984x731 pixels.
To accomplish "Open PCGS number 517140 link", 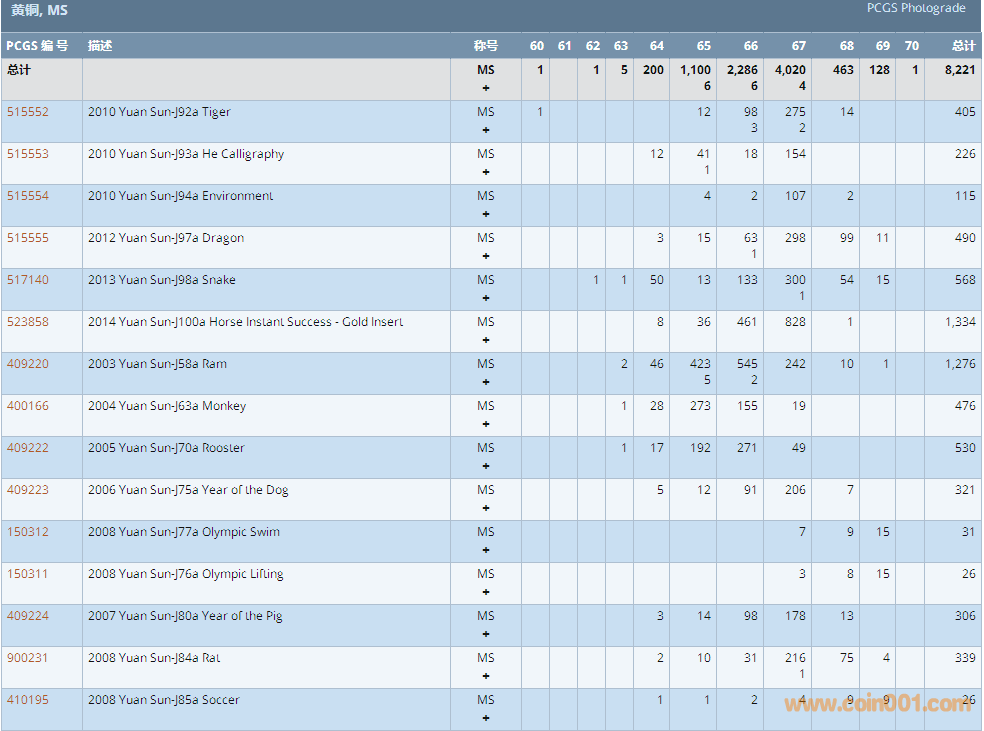I will click(28, 280).
